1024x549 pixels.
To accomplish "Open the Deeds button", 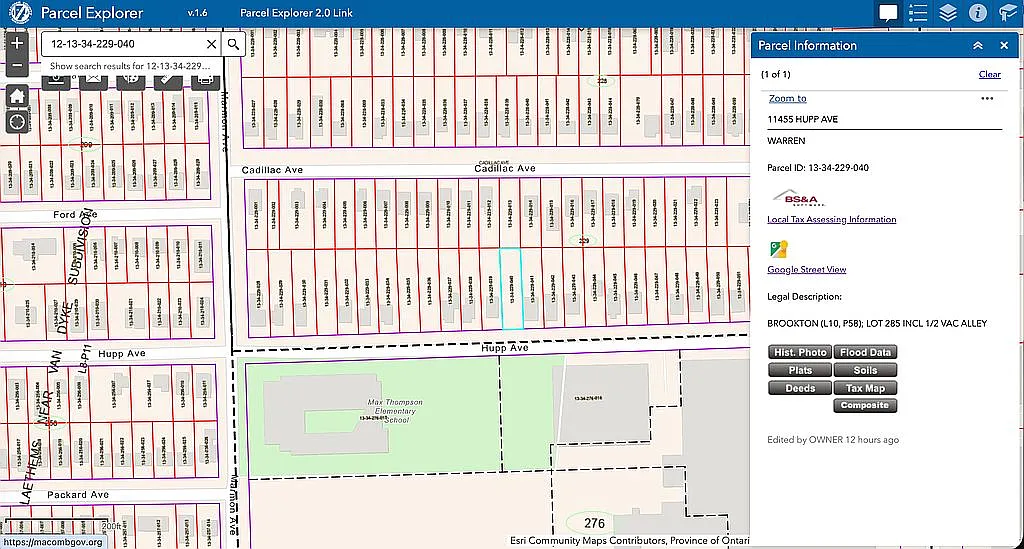I will [x=800, y=388].
